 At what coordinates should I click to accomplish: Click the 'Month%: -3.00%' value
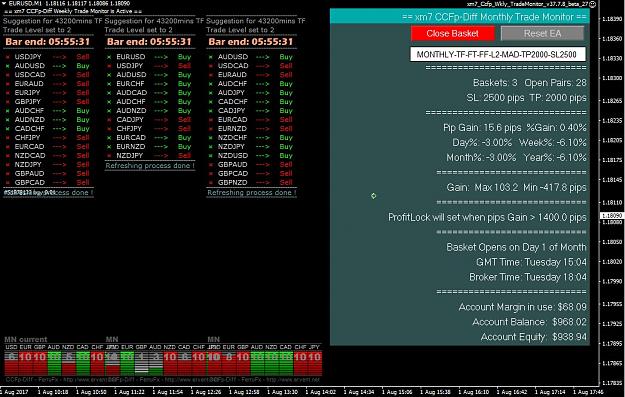pyautogui.click(x=481, y=158)
